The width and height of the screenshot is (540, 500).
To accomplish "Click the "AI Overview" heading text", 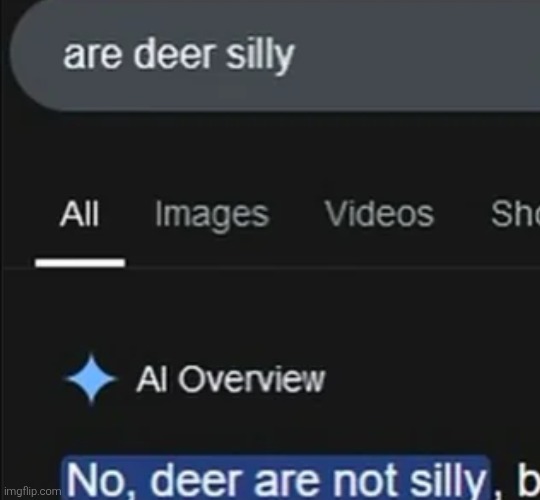I will click(230, 379).
